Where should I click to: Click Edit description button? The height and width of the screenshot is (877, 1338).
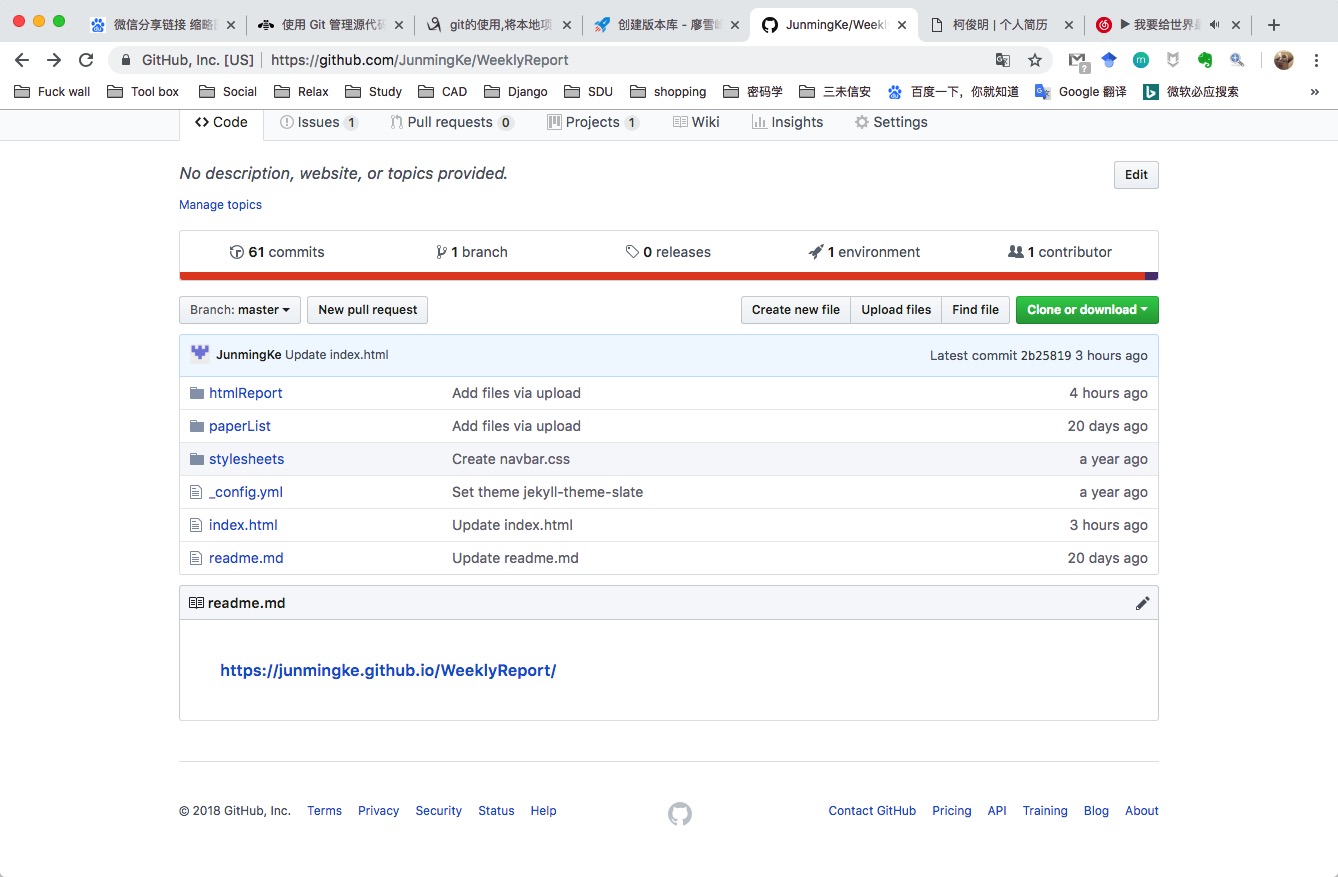(1136, 175)
